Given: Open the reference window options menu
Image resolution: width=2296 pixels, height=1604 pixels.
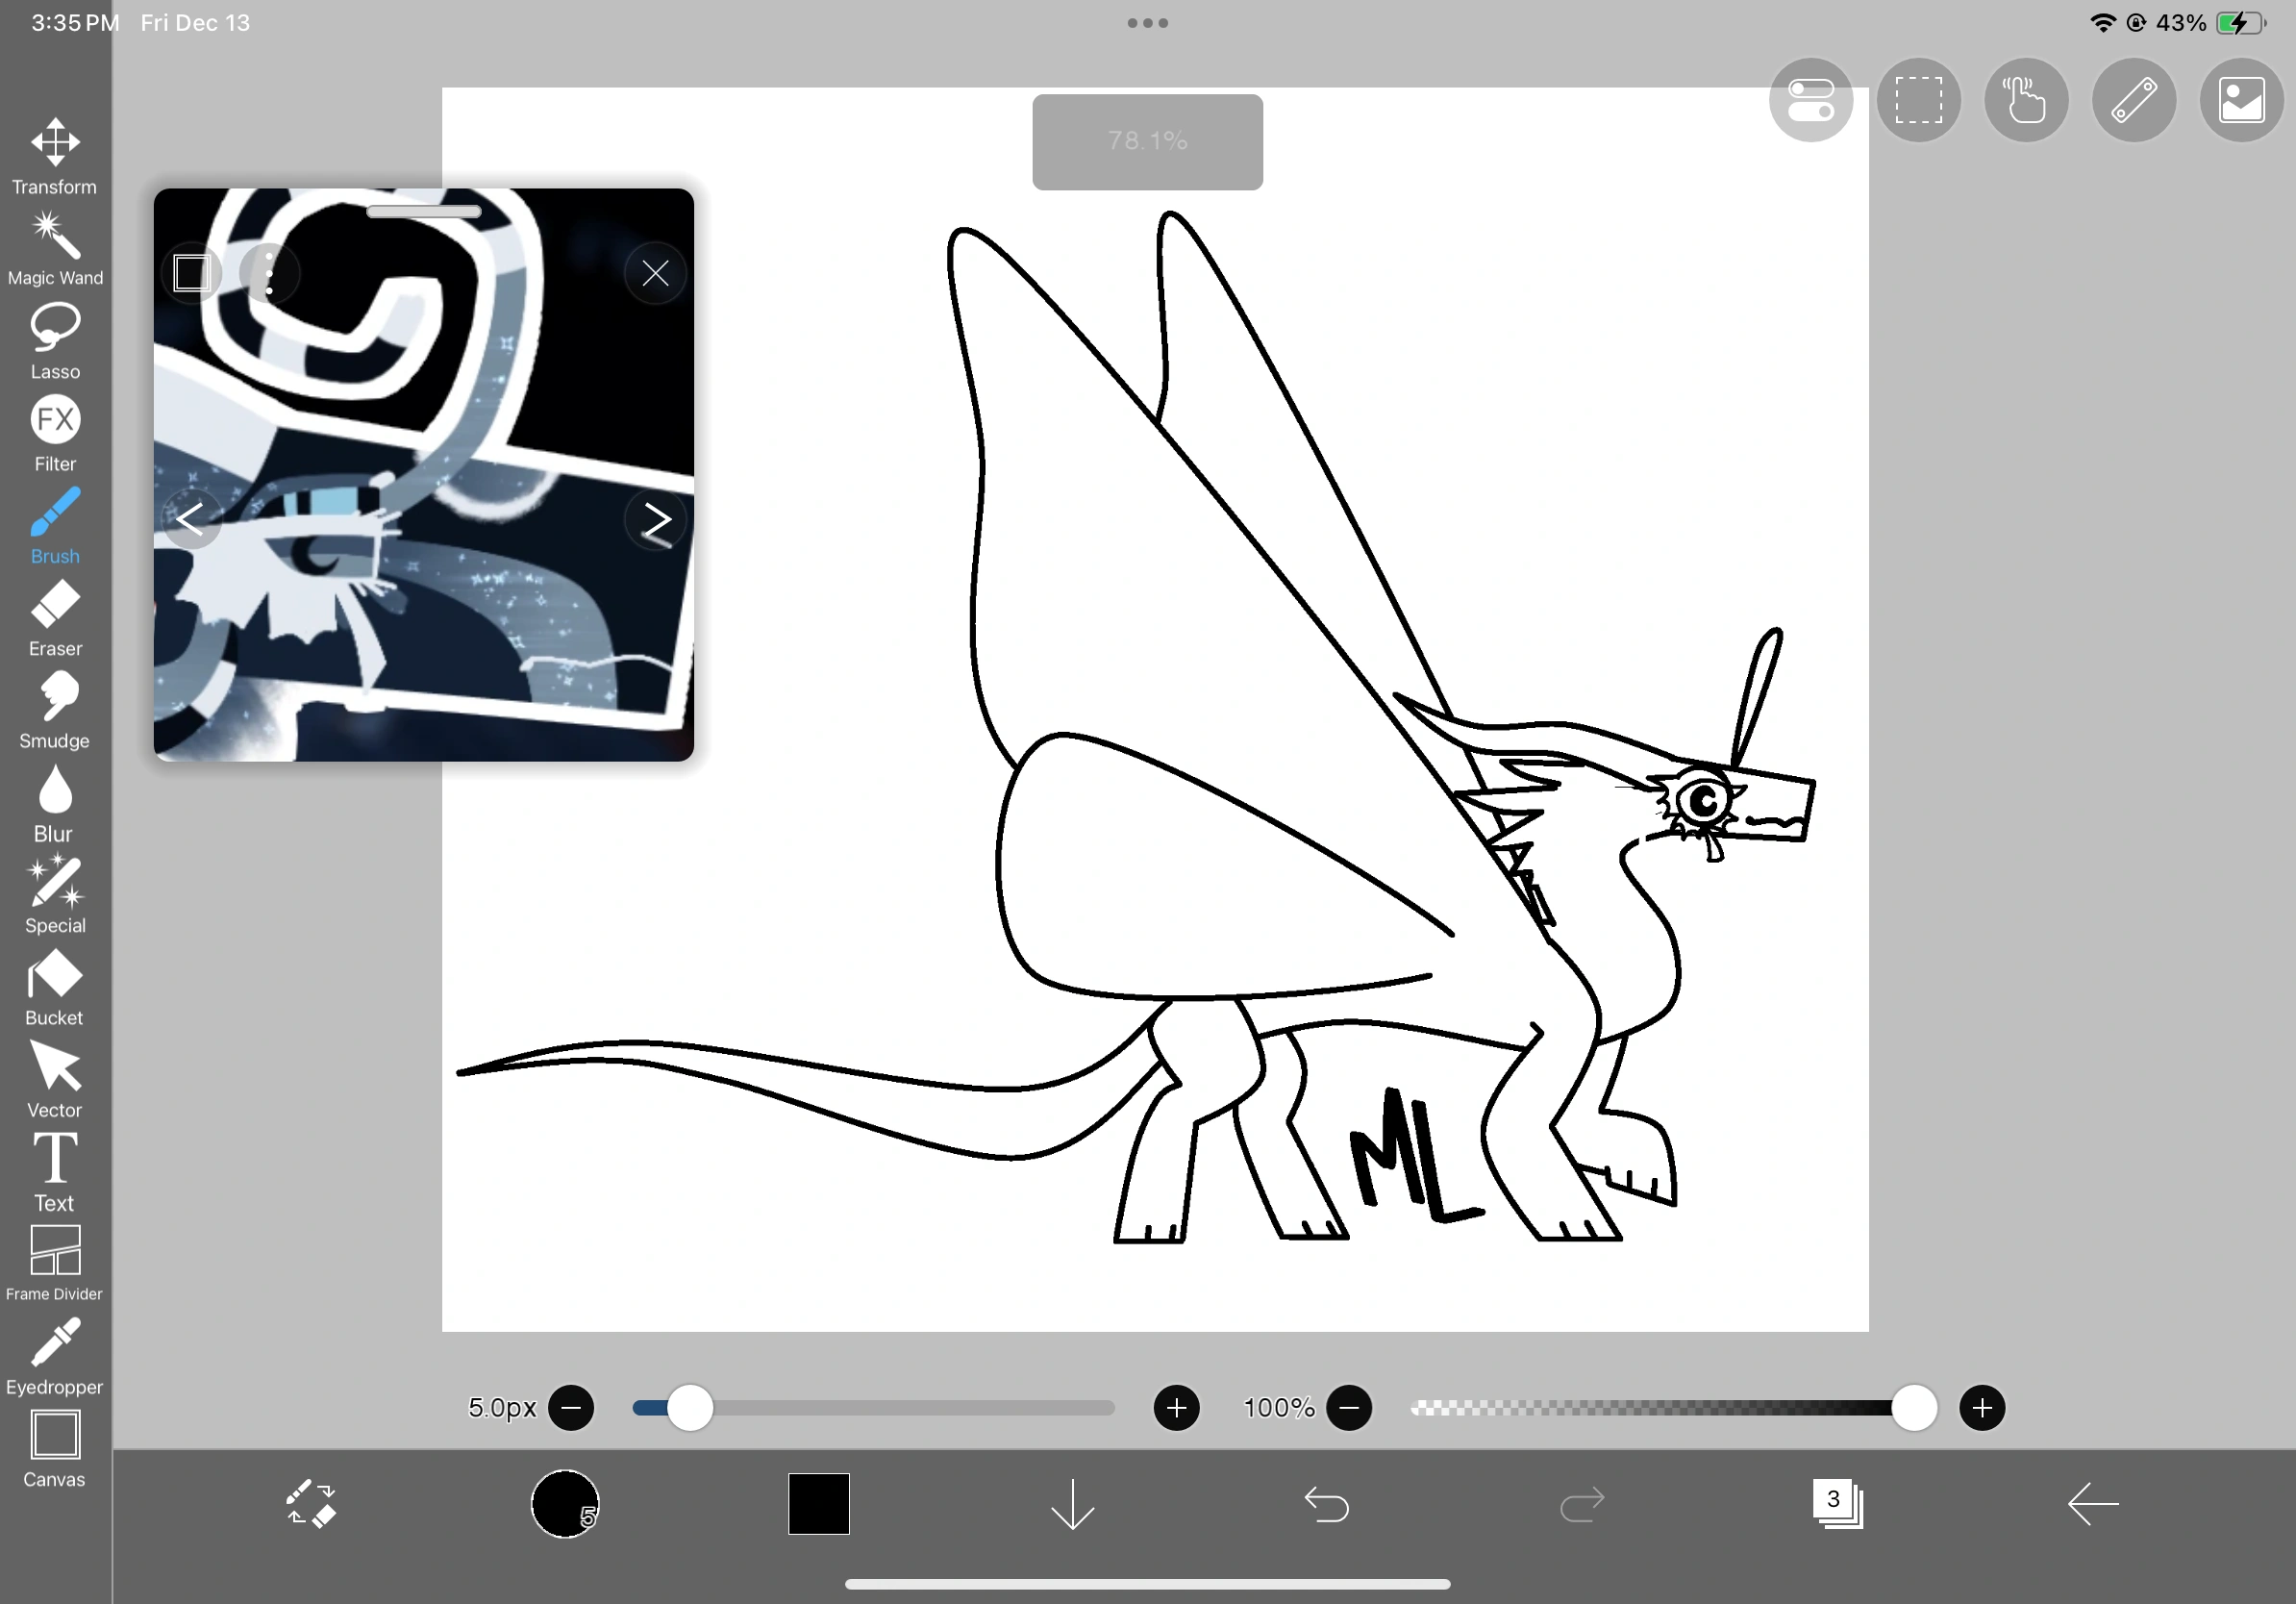Looking at the screenshot, I should [268, 272].
